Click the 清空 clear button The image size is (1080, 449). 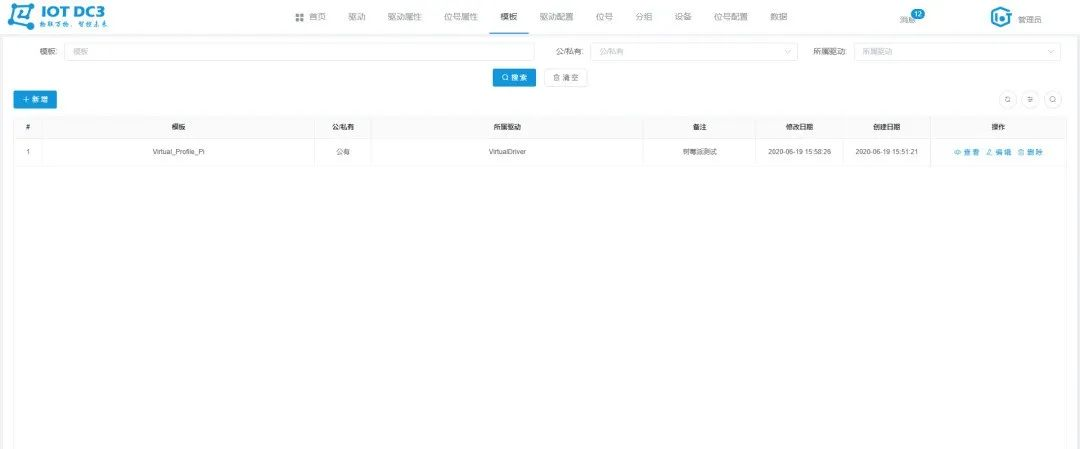[x=565, y=78]
